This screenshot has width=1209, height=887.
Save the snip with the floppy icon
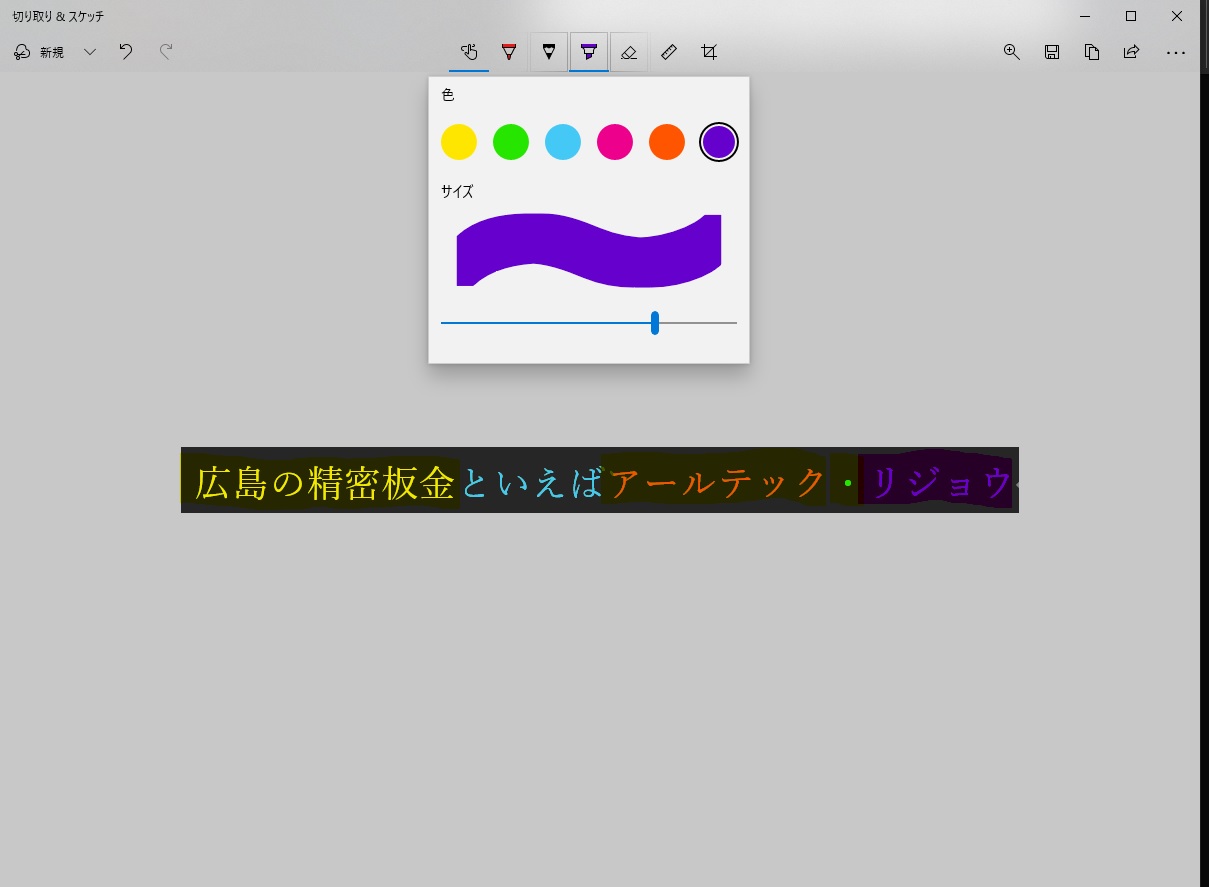coord(1051,52)
